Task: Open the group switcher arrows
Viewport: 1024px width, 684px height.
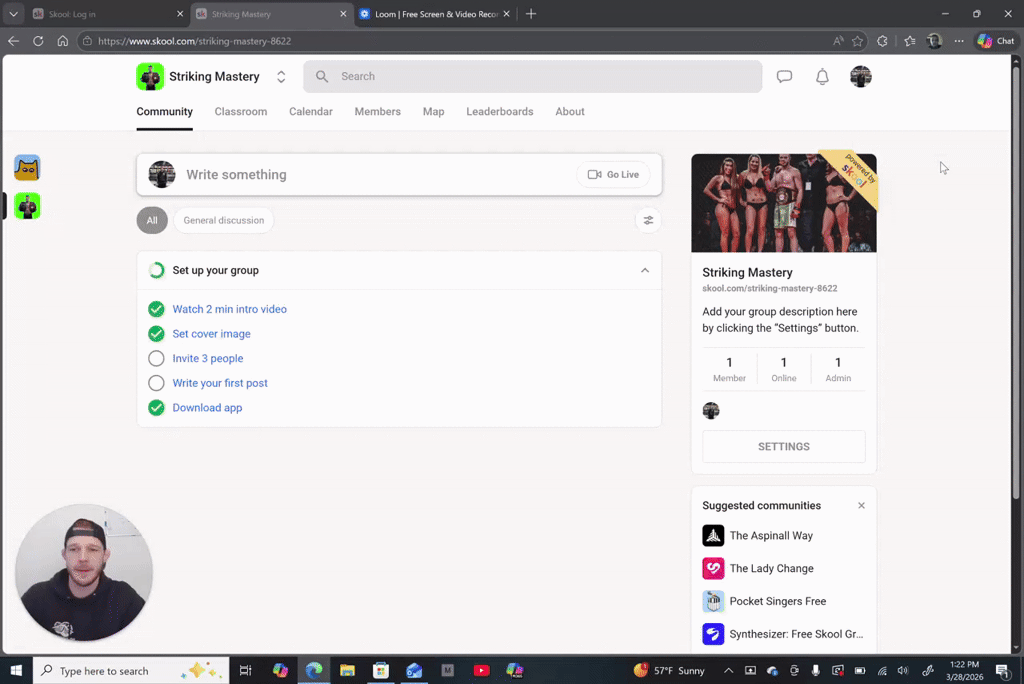Action: [x=281, y=76]
